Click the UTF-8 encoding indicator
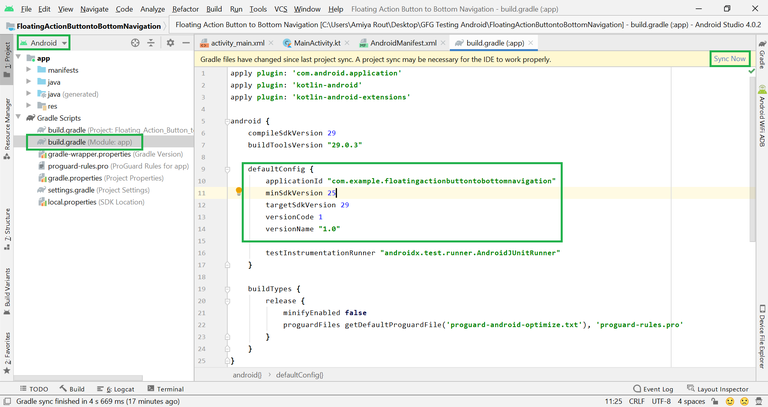 point(661,402)
